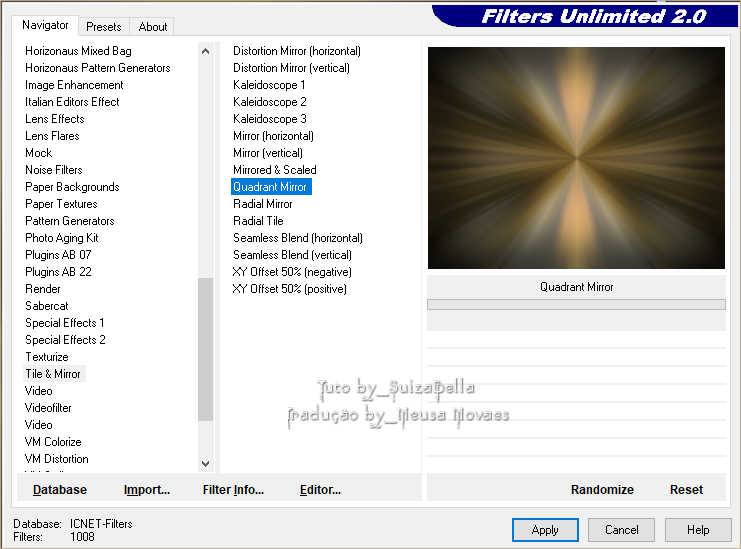Click the category list scroll up arrow
Image resolution: width=741 pixels, height=549 pixels.
[205, 51]
